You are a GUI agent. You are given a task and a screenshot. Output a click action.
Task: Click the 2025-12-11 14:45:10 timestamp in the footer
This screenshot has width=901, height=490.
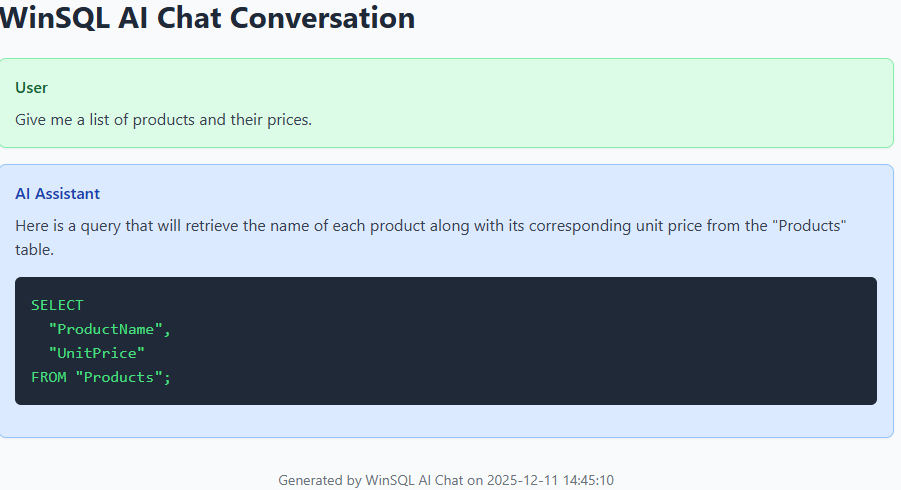[x=550, y=480]
